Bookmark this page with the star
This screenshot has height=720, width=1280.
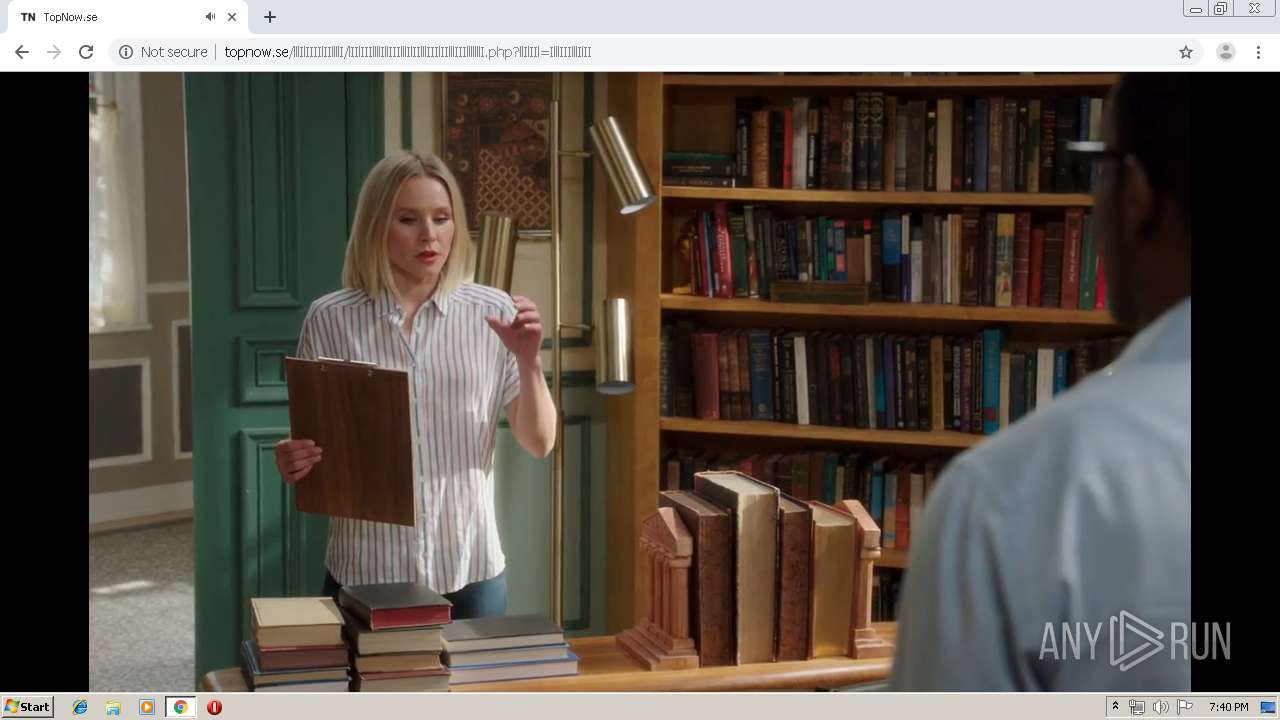(1186, 52)
